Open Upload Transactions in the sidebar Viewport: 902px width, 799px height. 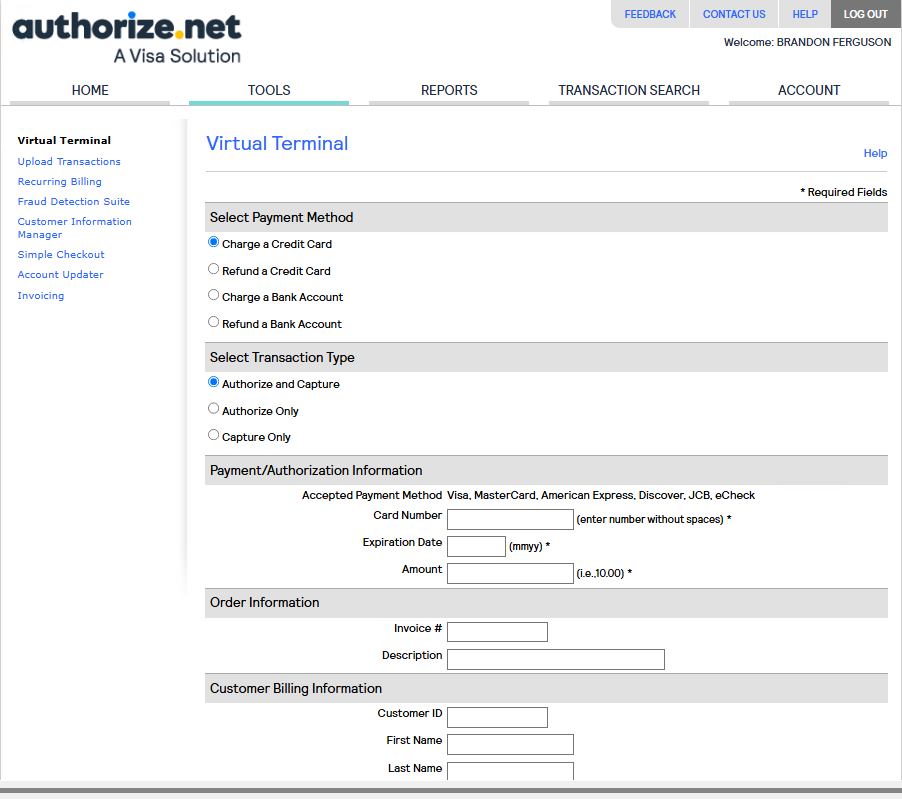point(69,162)
